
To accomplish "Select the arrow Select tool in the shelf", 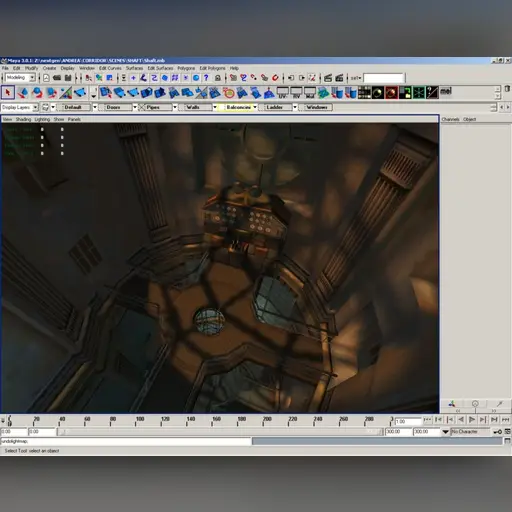I will [x=8, y=92].
